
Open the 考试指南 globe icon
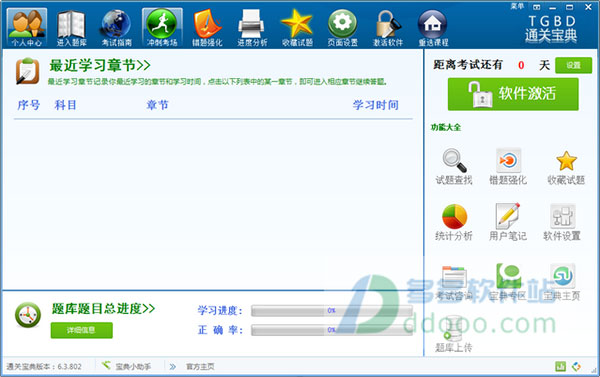pyautogui.click(x=117, y=28)
